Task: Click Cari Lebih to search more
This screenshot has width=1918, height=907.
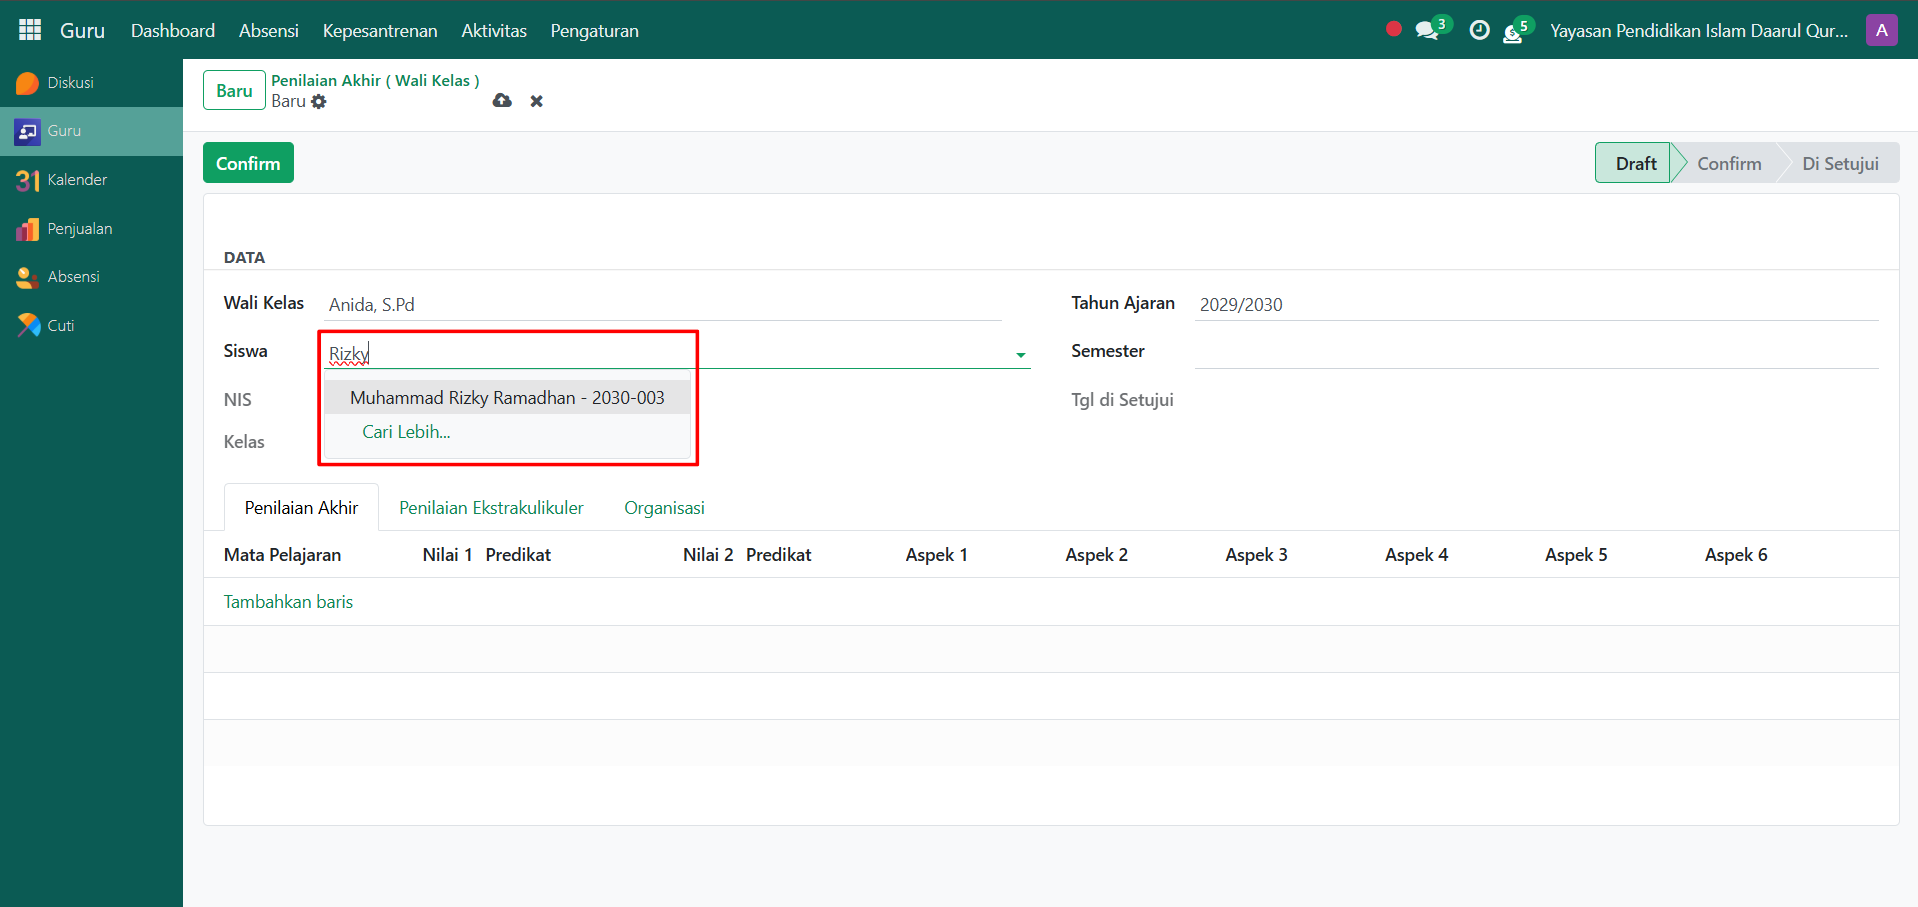Action: 406,432
